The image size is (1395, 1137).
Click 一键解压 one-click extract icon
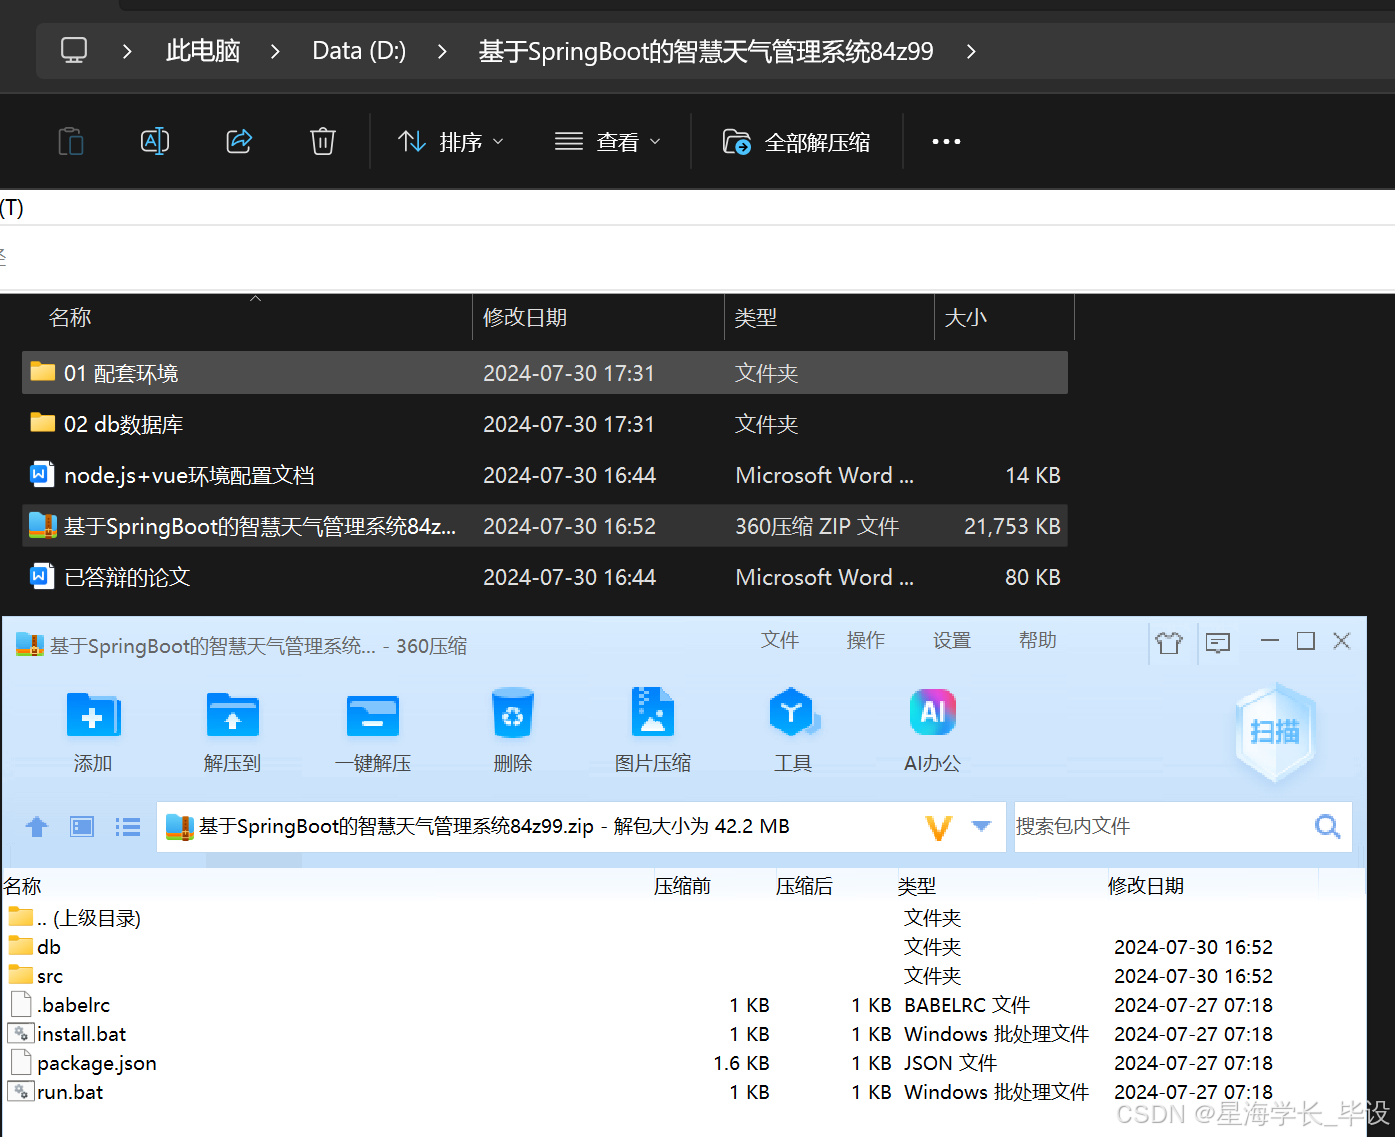(373, 731)
